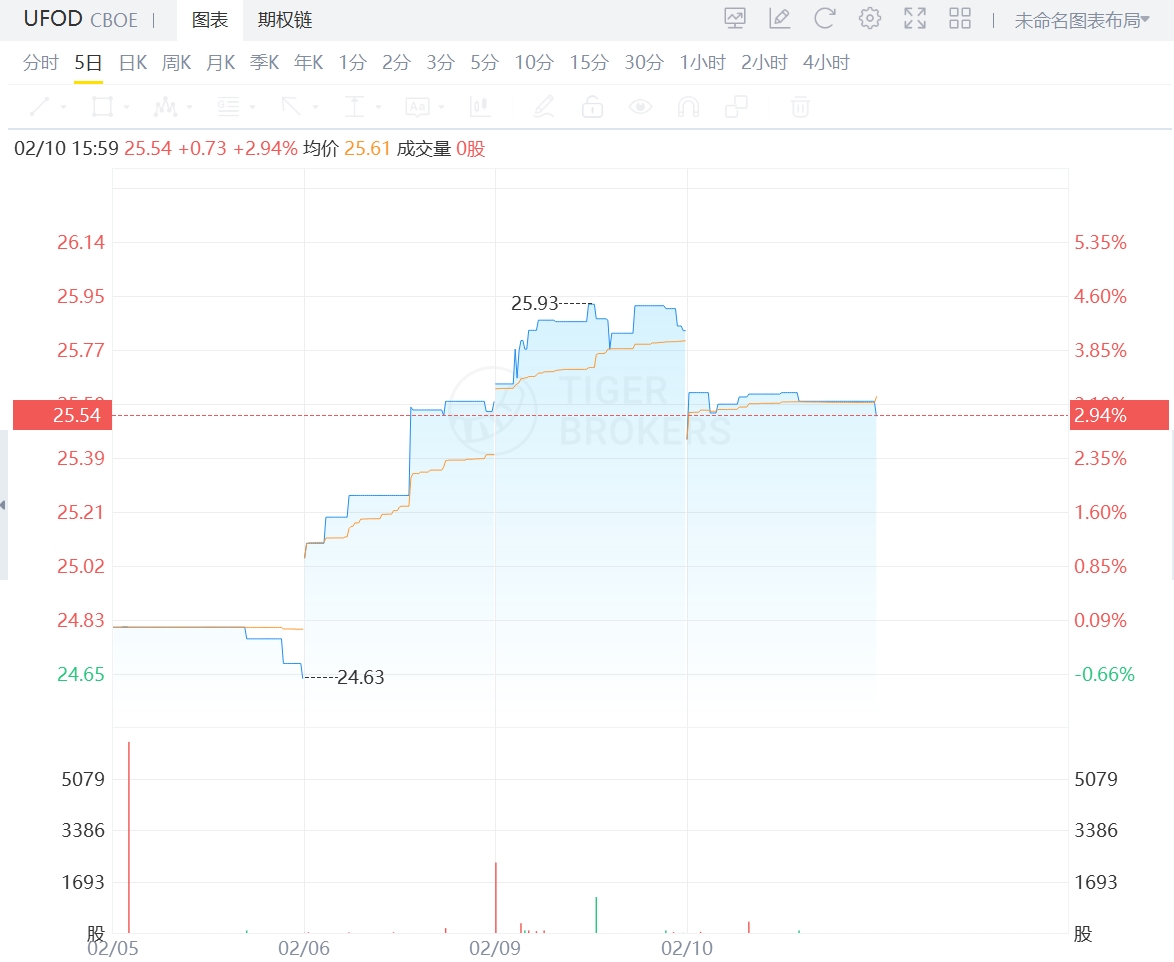Toggle the magnet snap mode

tap(688, 107)
